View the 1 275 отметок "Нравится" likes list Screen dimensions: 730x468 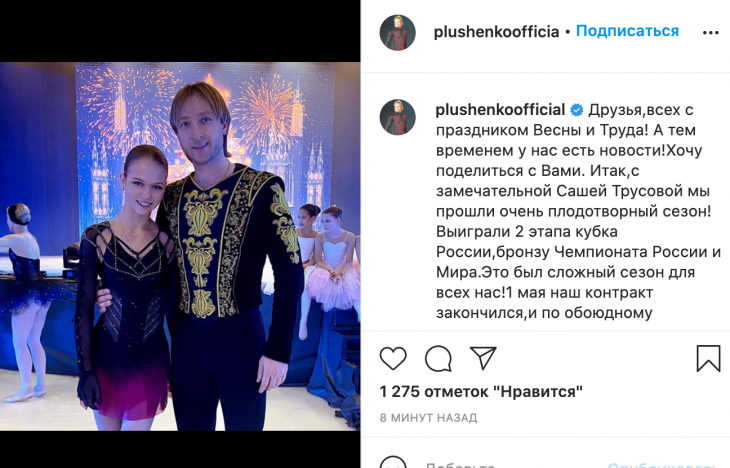pos(481,392)
